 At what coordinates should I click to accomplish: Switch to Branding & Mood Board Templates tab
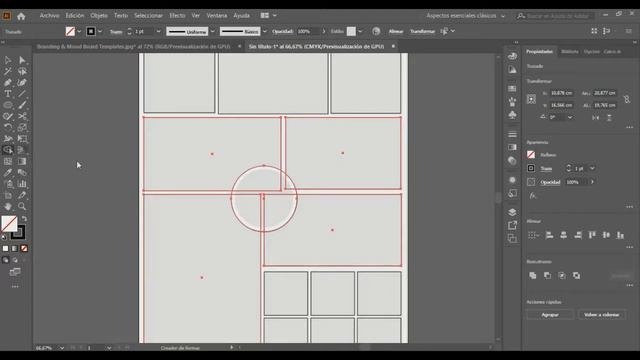click(133, 47)
